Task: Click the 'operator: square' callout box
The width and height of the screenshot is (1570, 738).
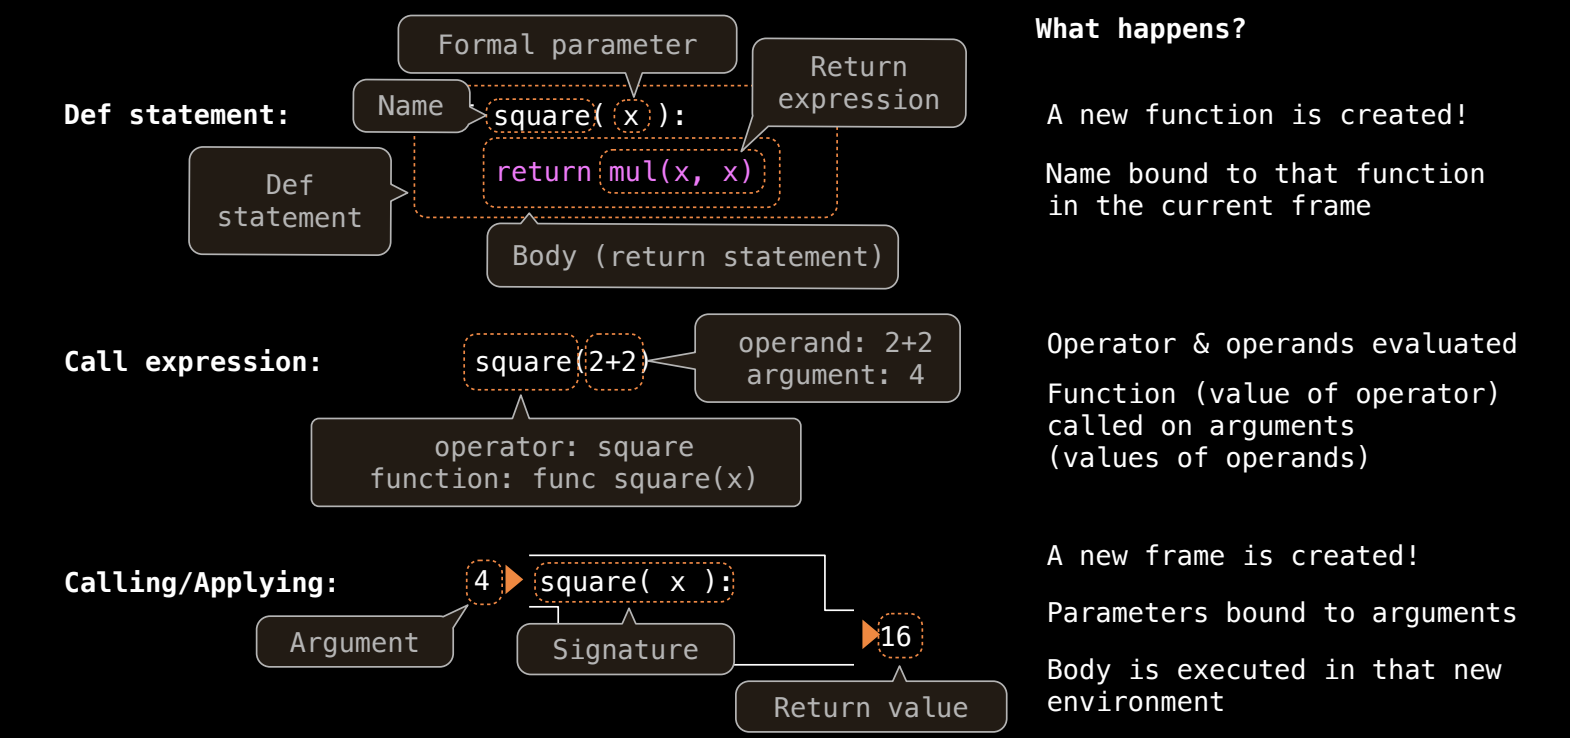Action: 556,463
